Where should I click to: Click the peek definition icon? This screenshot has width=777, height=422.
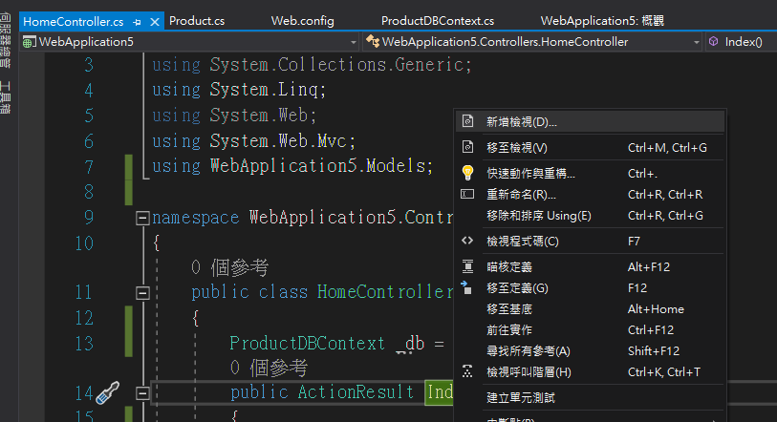click(467, 267)
